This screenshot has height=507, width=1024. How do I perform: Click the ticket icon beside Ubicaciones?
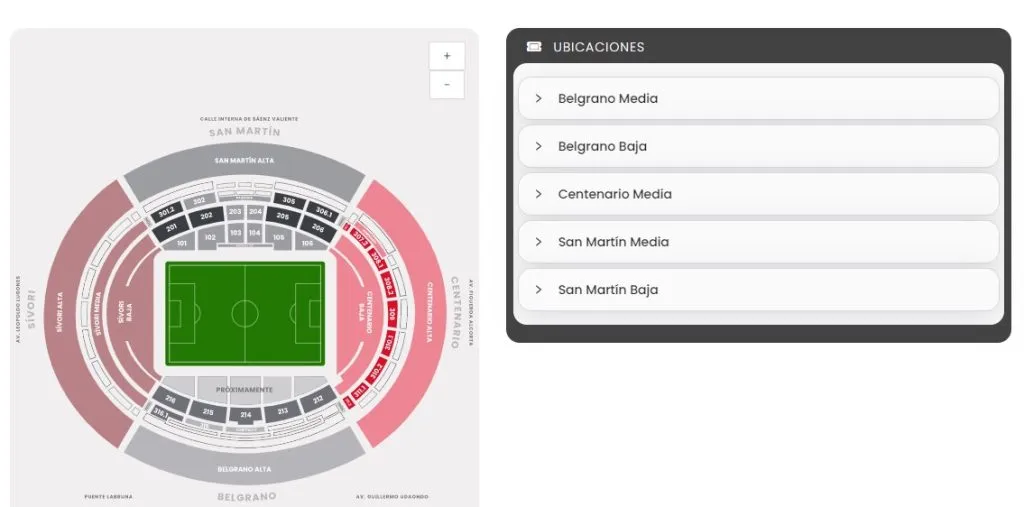[x=534, y=47]
